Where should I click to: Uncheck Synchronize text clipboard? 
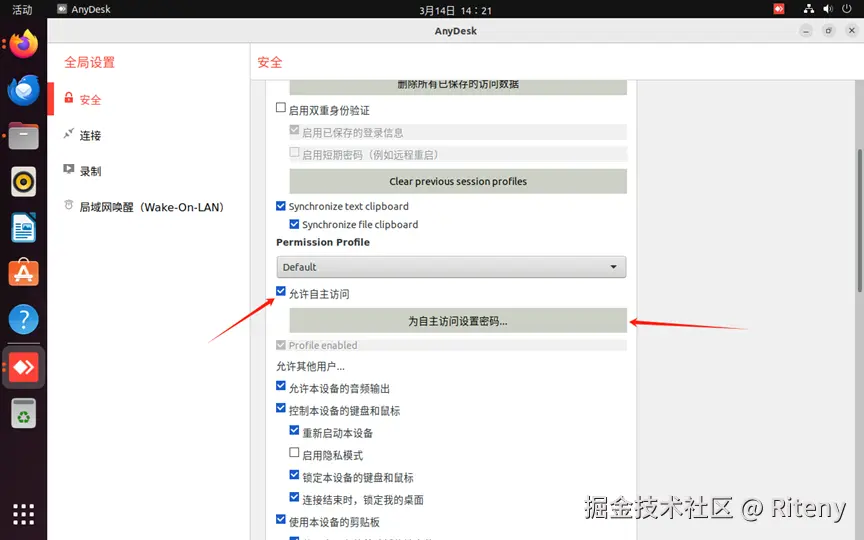click(x=281, y=206)
